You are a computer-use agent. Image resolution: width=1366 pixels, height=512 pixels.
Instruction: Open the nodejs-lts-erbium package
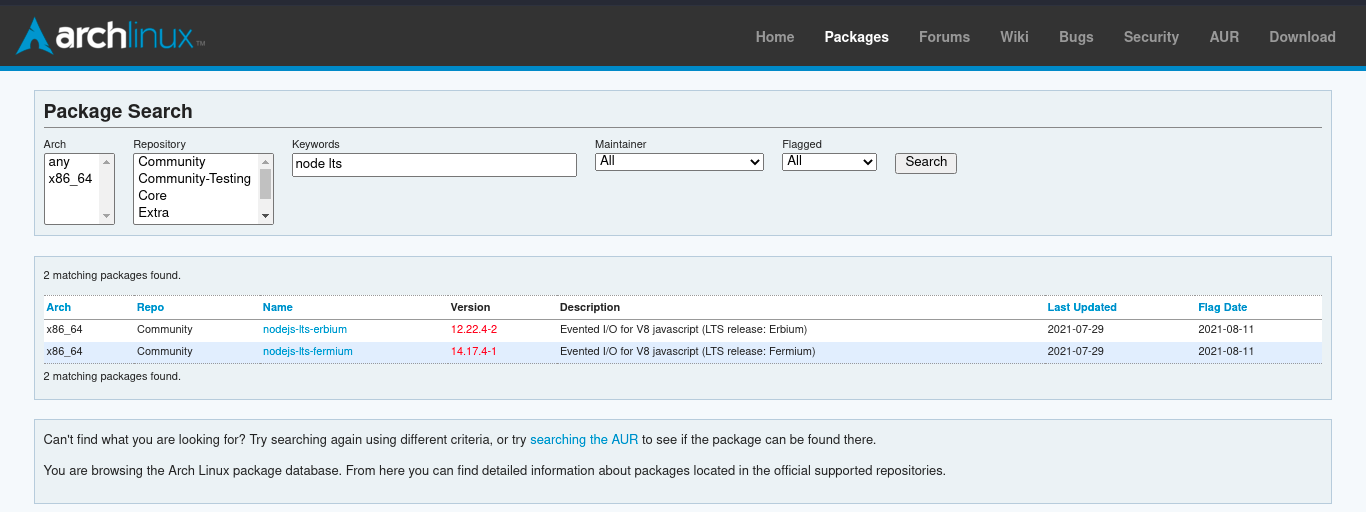tap(305, 329)
